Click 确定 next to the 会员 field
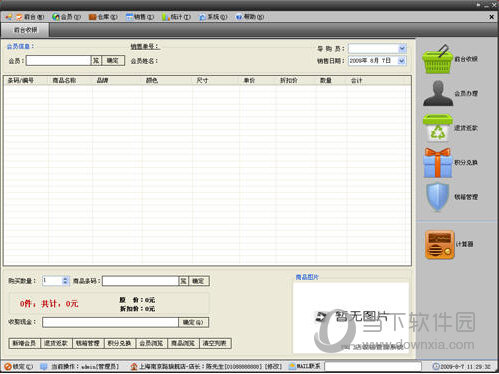This screenshot has width=499, height=374. pyautogui.click(x=113, y=61)
